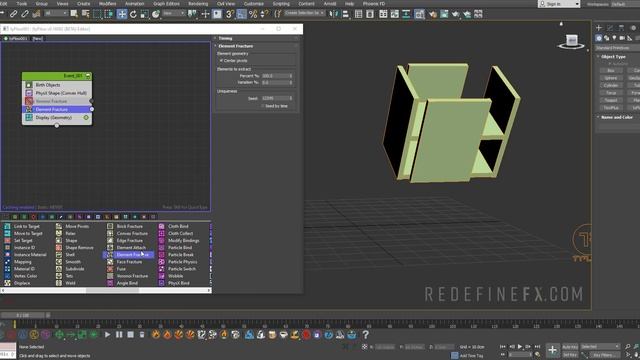640x360 pixels.
Task: Select the Shape Remove operator in depot
Action: tap(75, 248)
